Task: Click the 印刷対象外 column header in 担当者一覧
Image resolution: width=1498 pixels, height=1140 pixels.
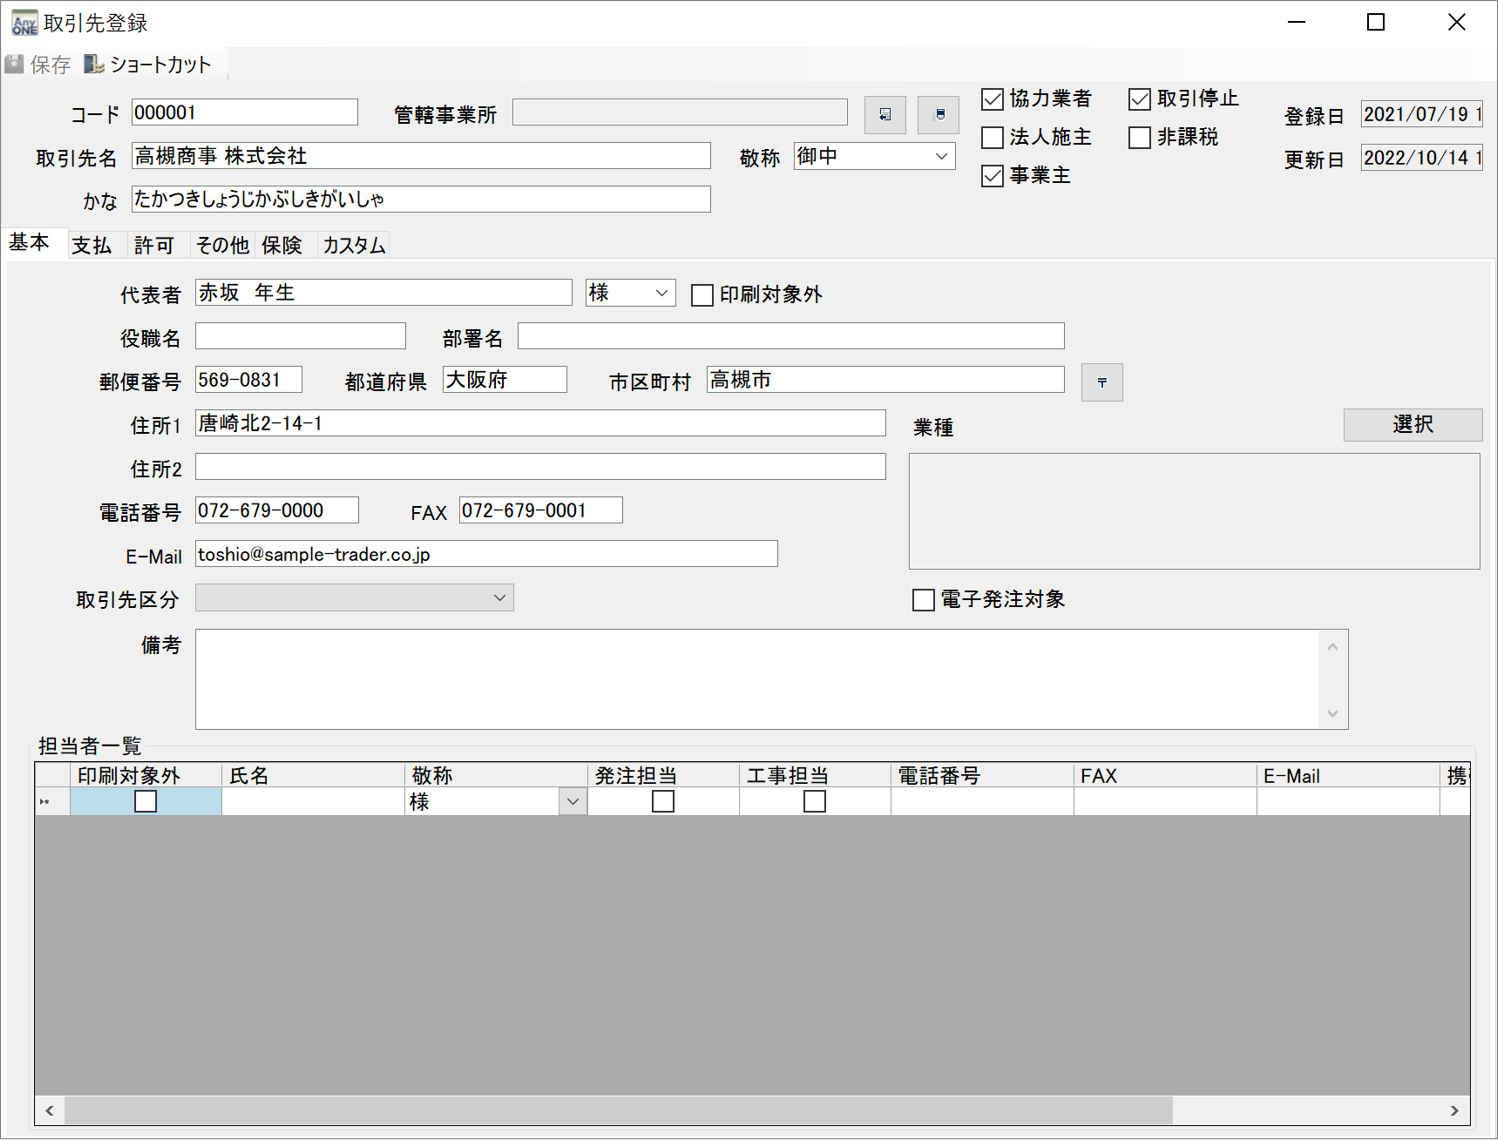Action: (145, 775)
